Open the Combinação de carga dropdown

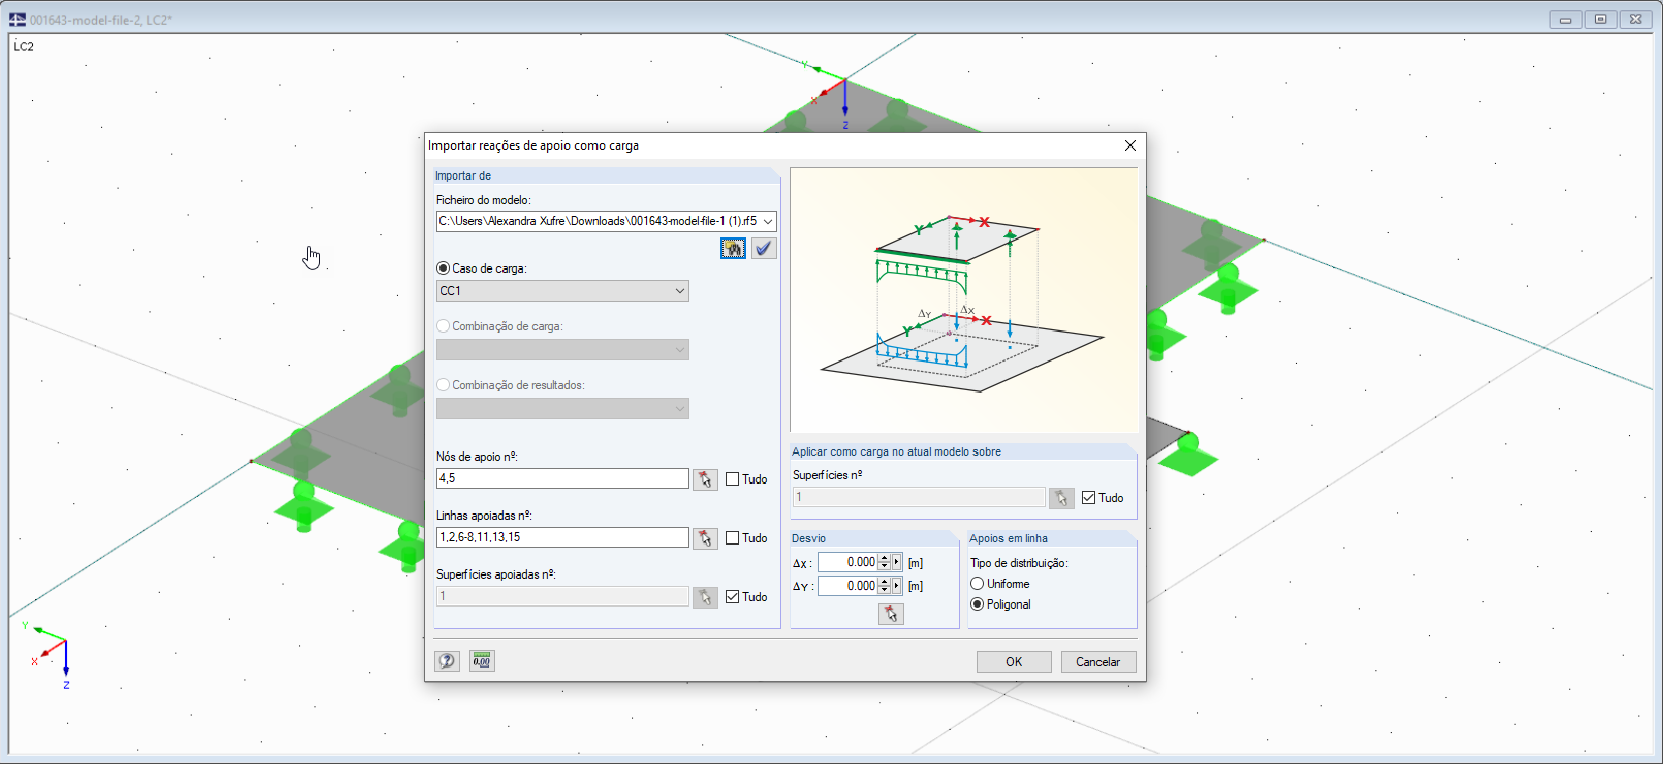pyautogui.click(x=680, y=350)
